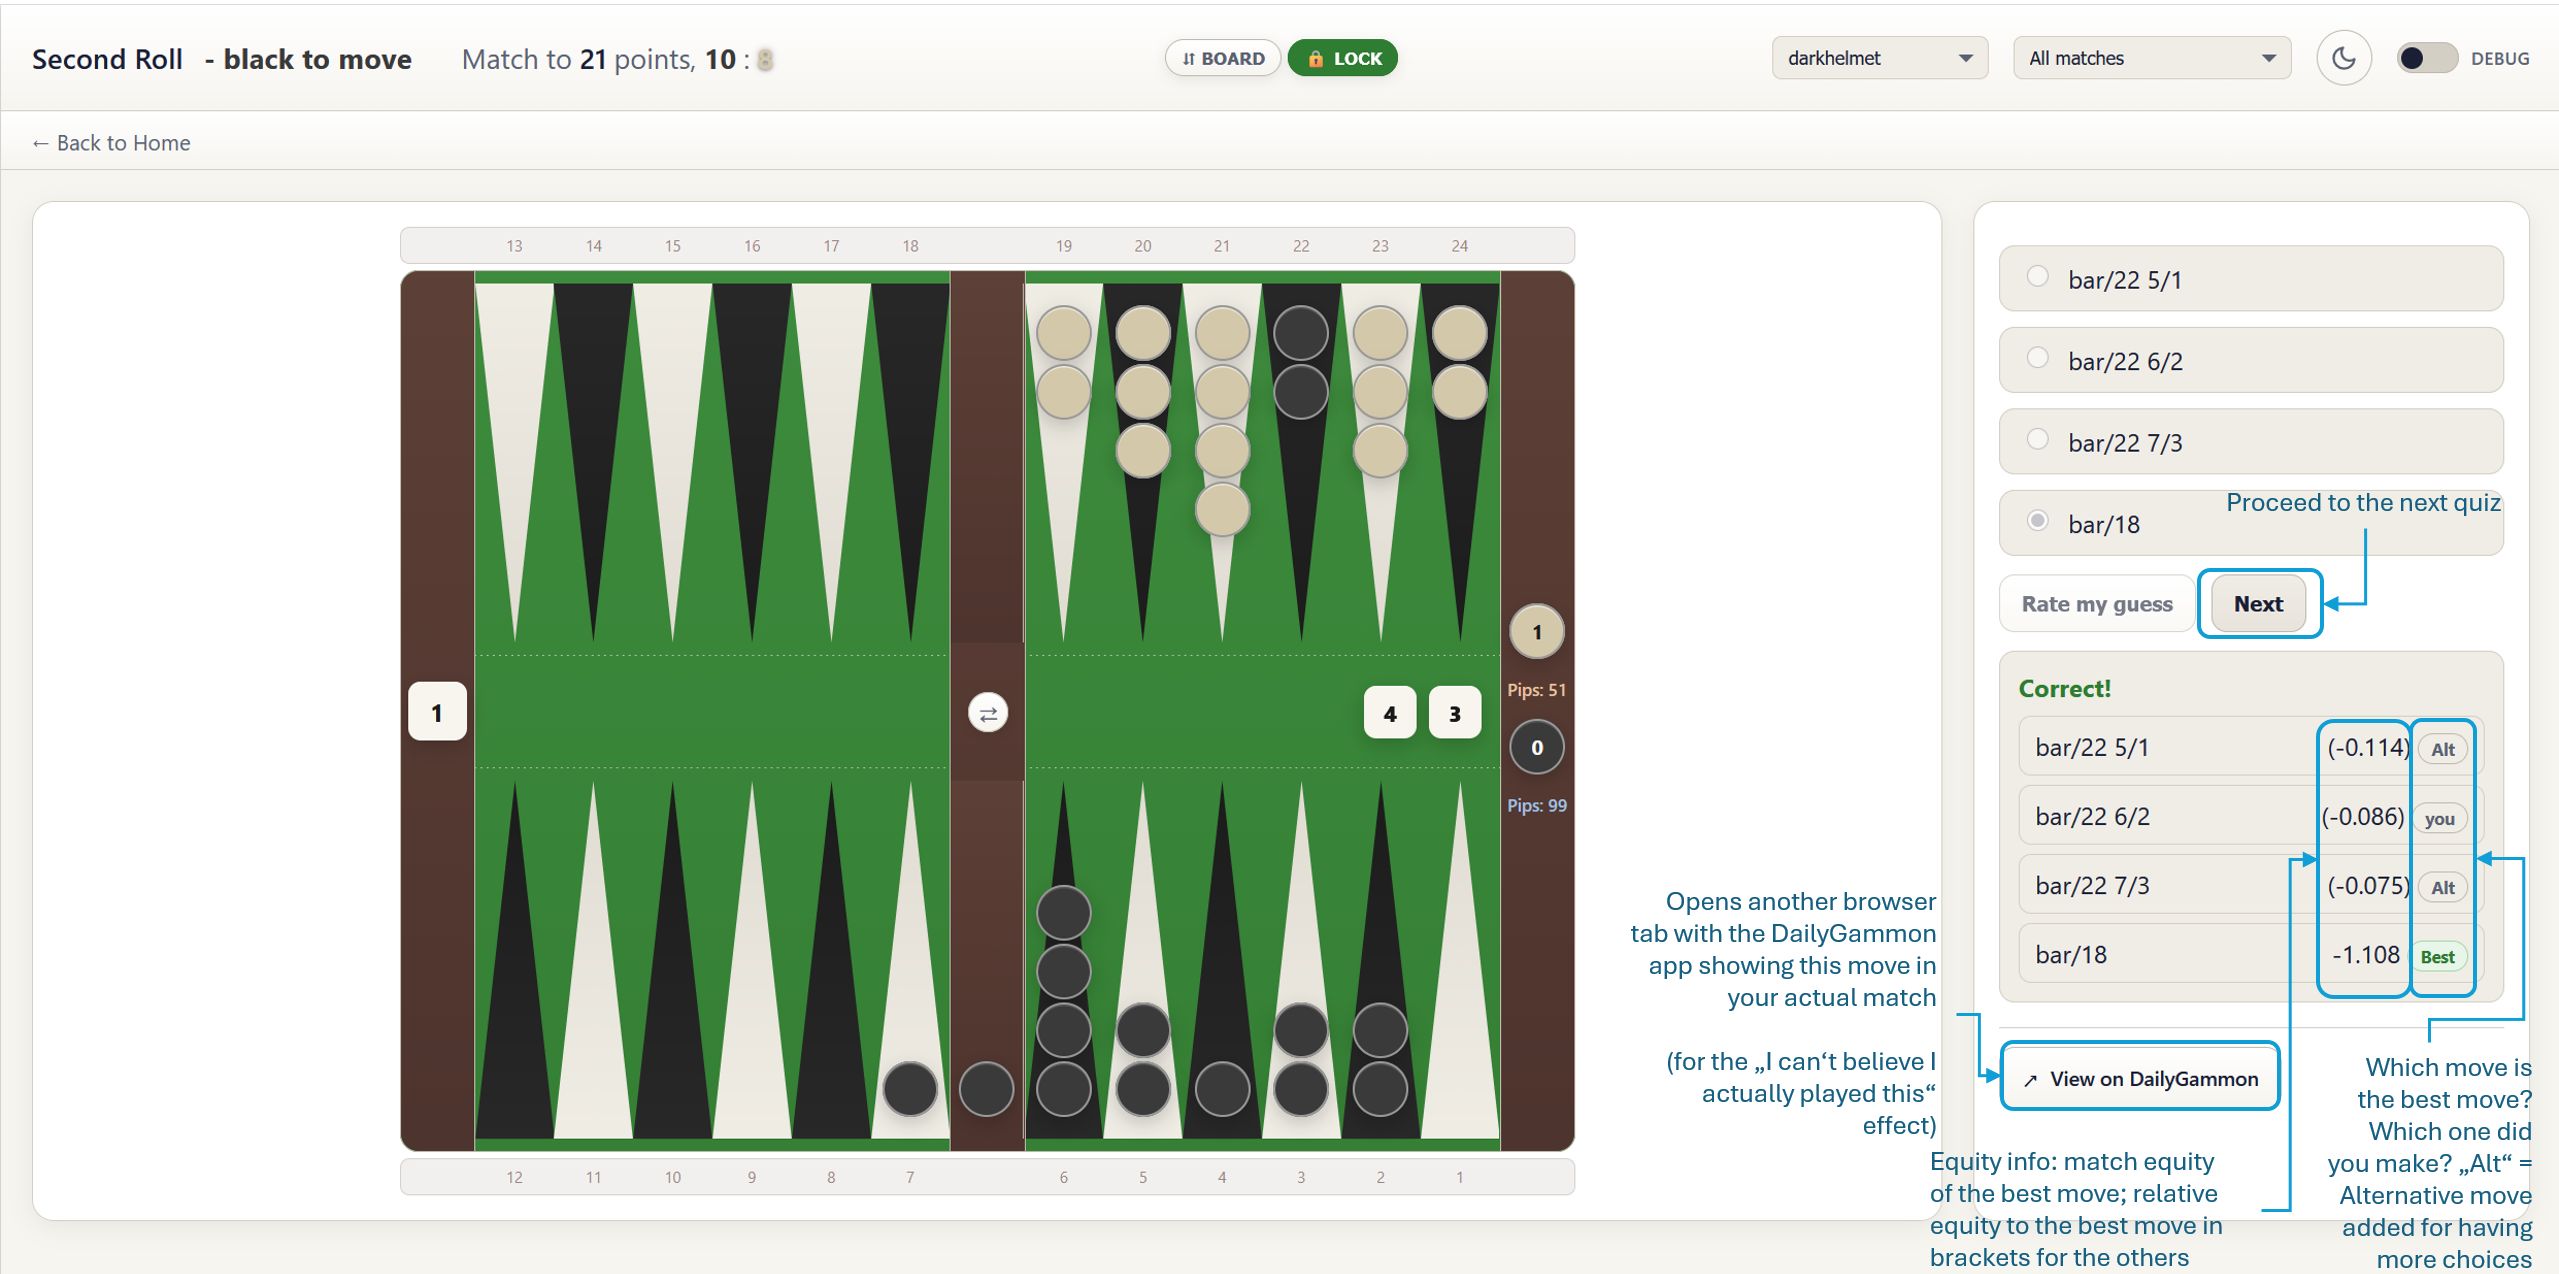Screen dimensions: 2559x1274
Task: Click the doubling cube showing 1
Action: pyautogui.click(x=437, y=712)
